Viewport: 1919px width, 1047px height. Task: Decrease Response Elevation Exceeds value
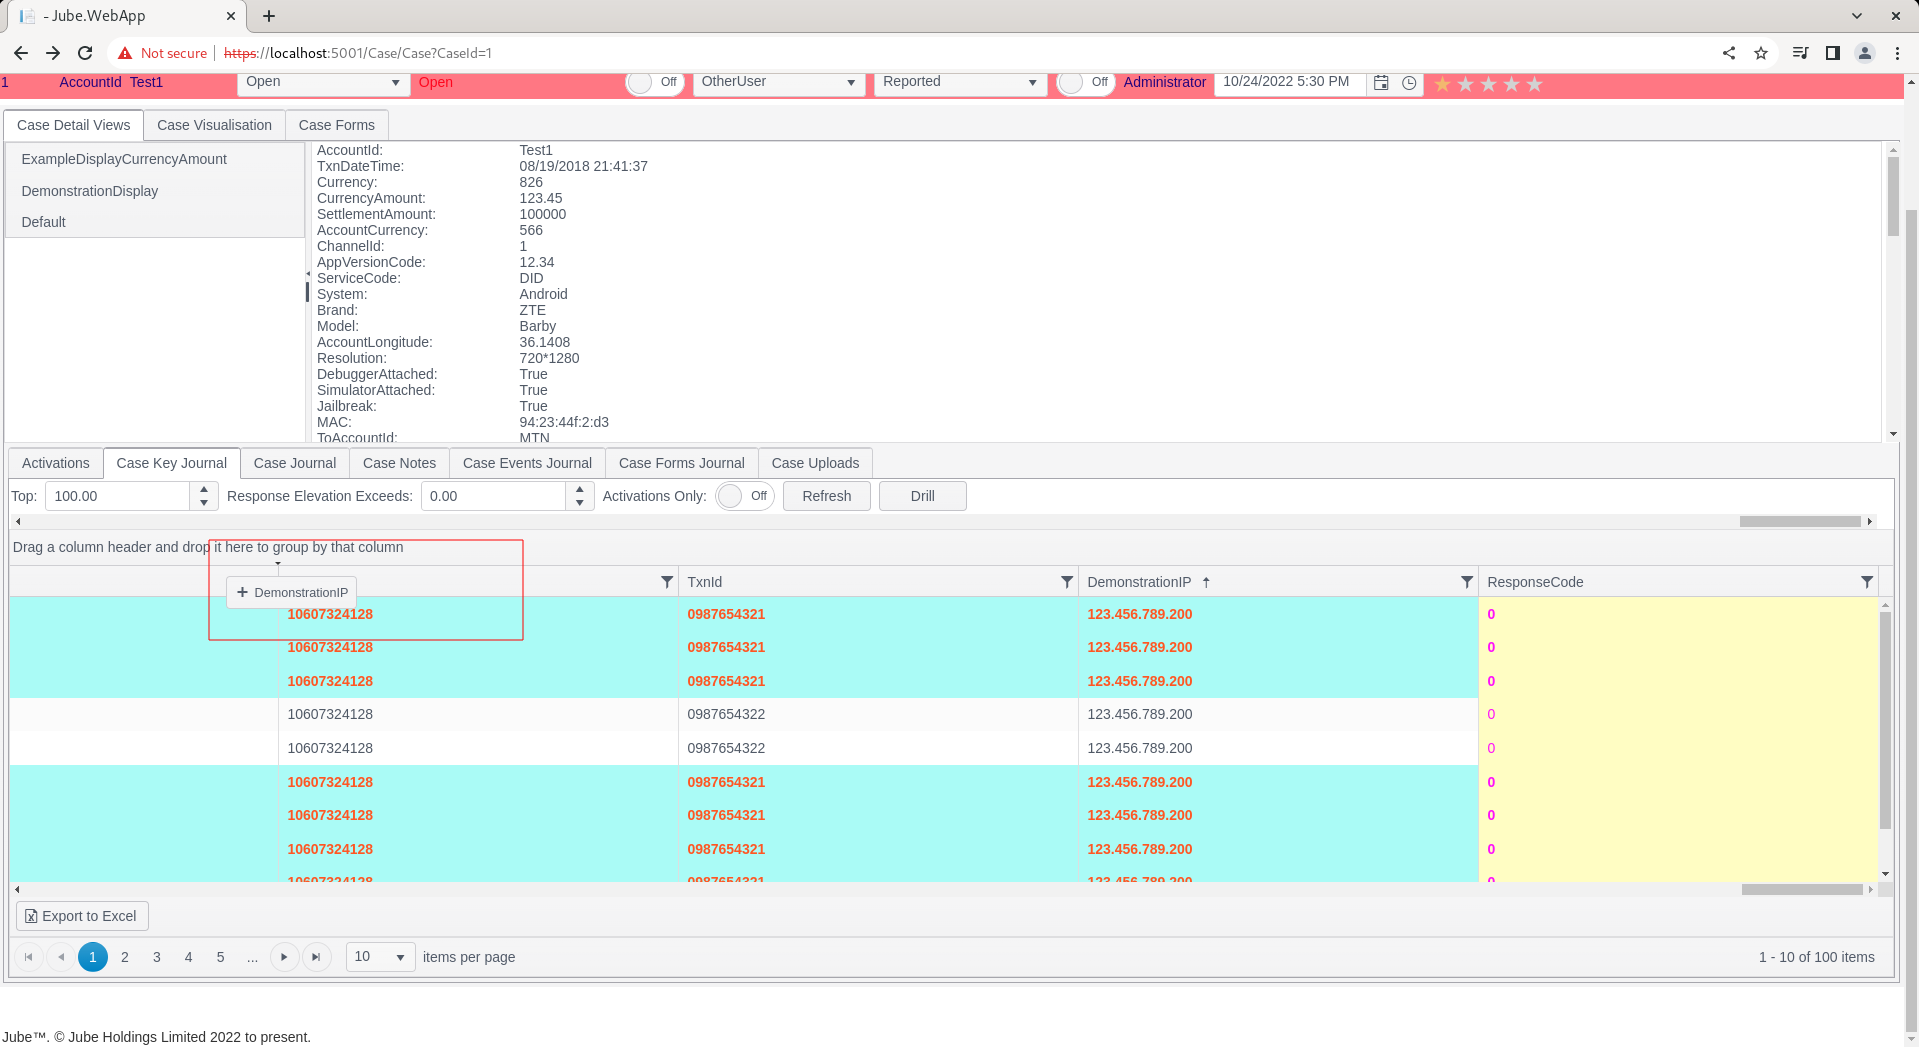coord(580,503)
